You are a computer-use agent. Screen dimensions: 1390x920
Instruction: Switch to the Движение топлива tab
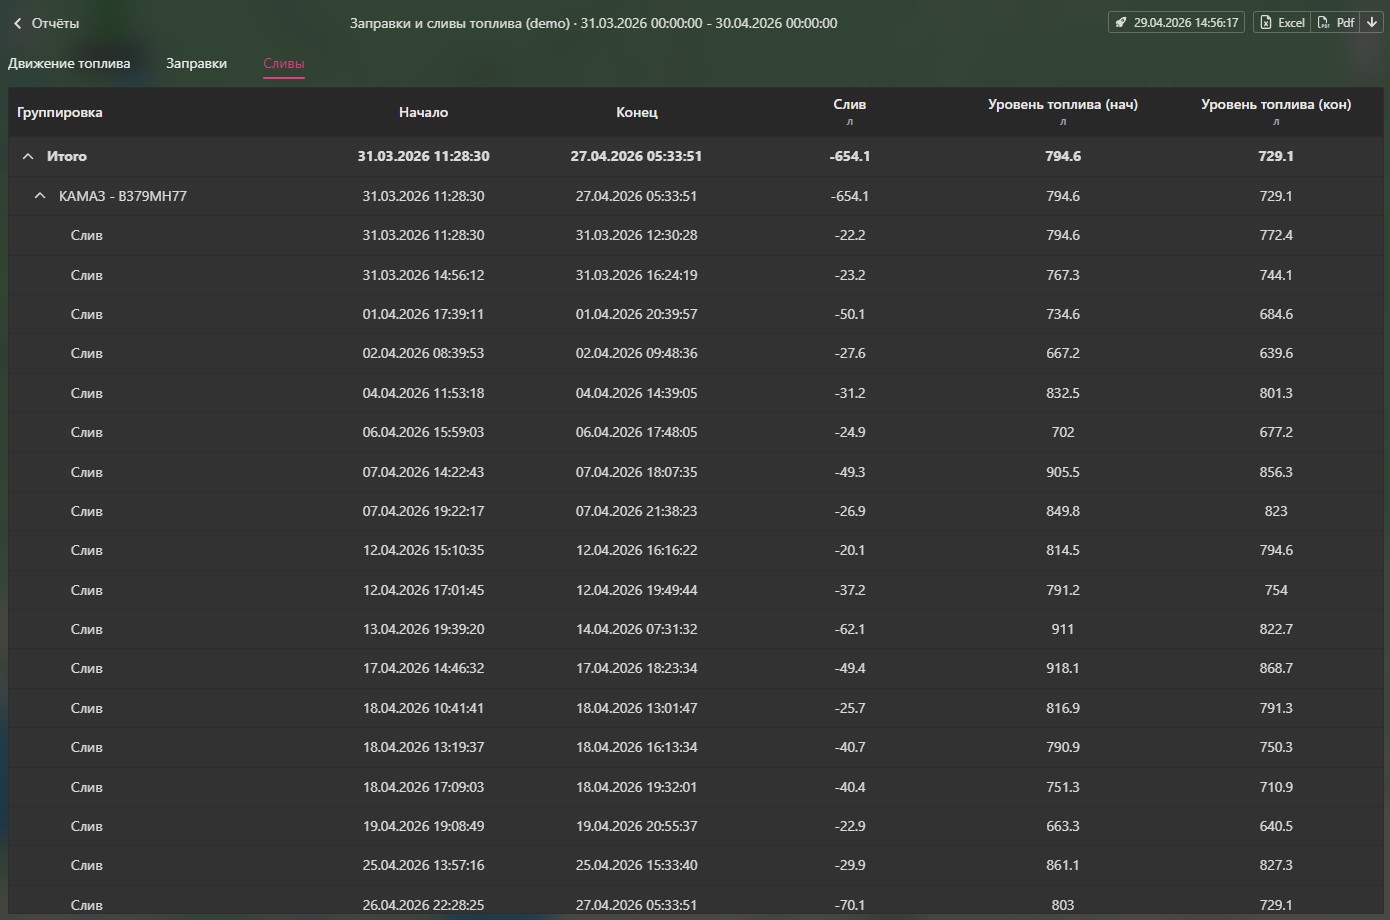(x=69, y=63)
